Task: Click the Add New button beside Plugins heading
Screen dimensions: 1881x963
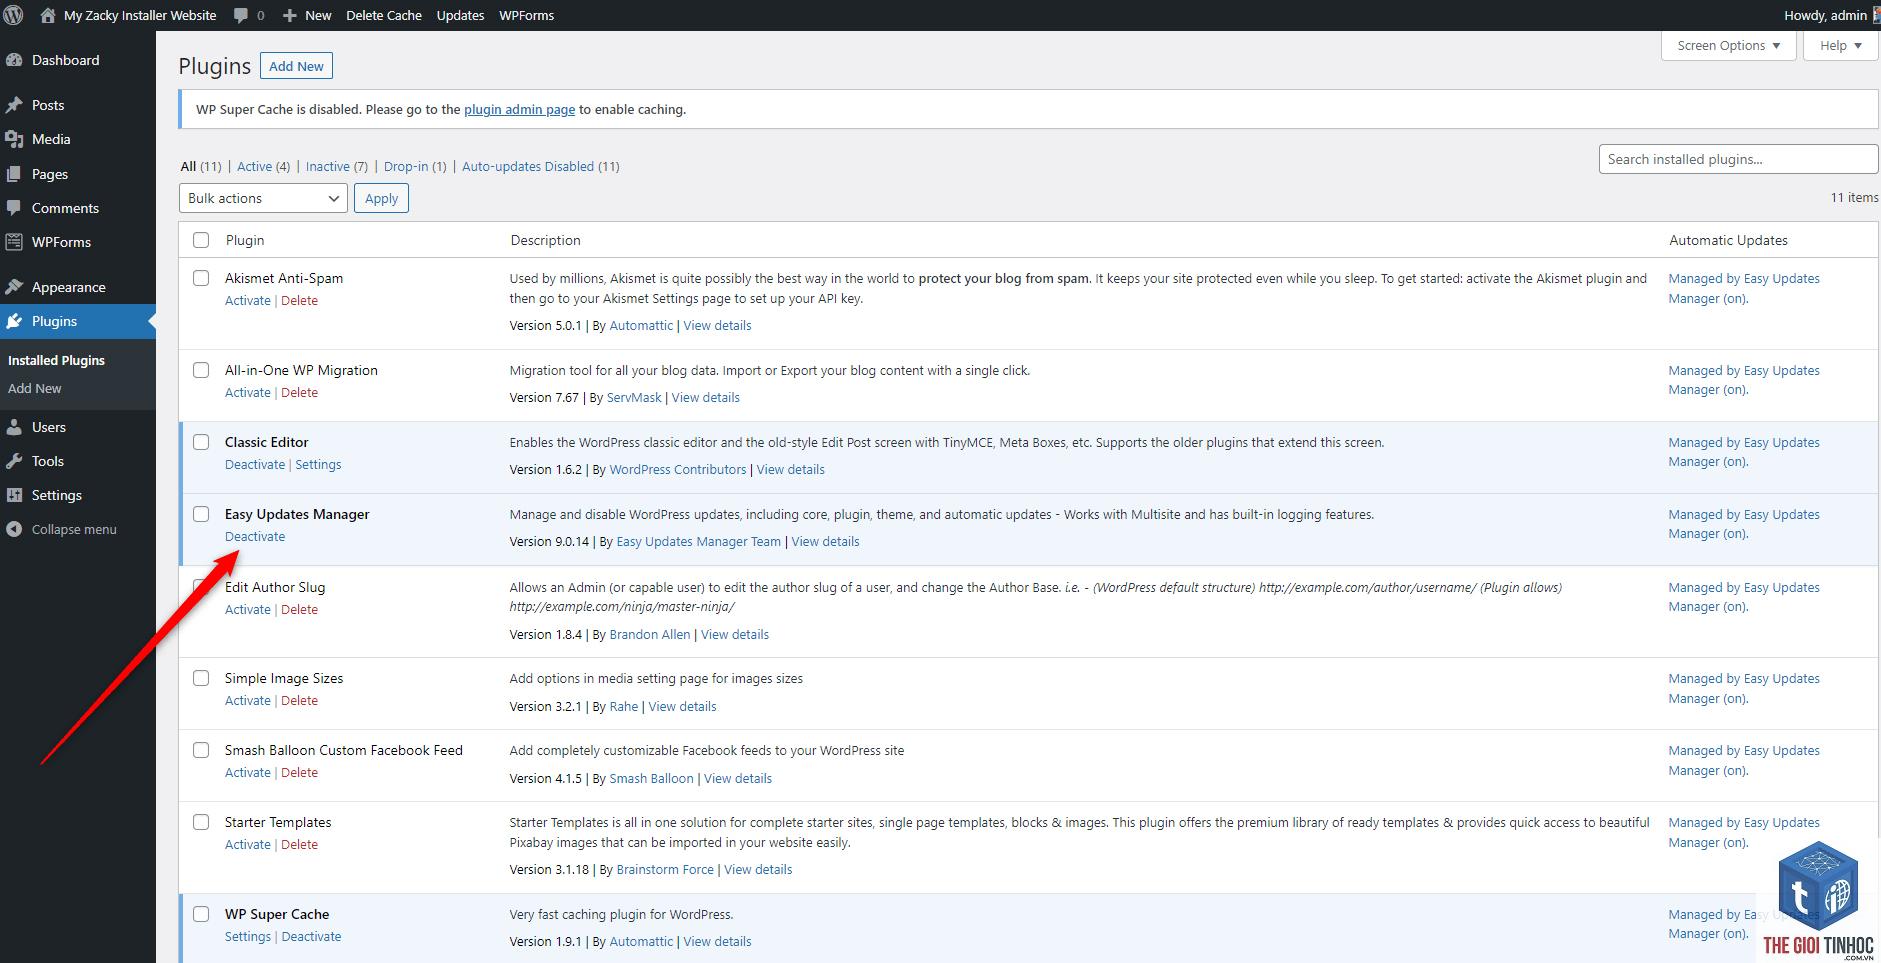Action: click(x=296, y=66)
